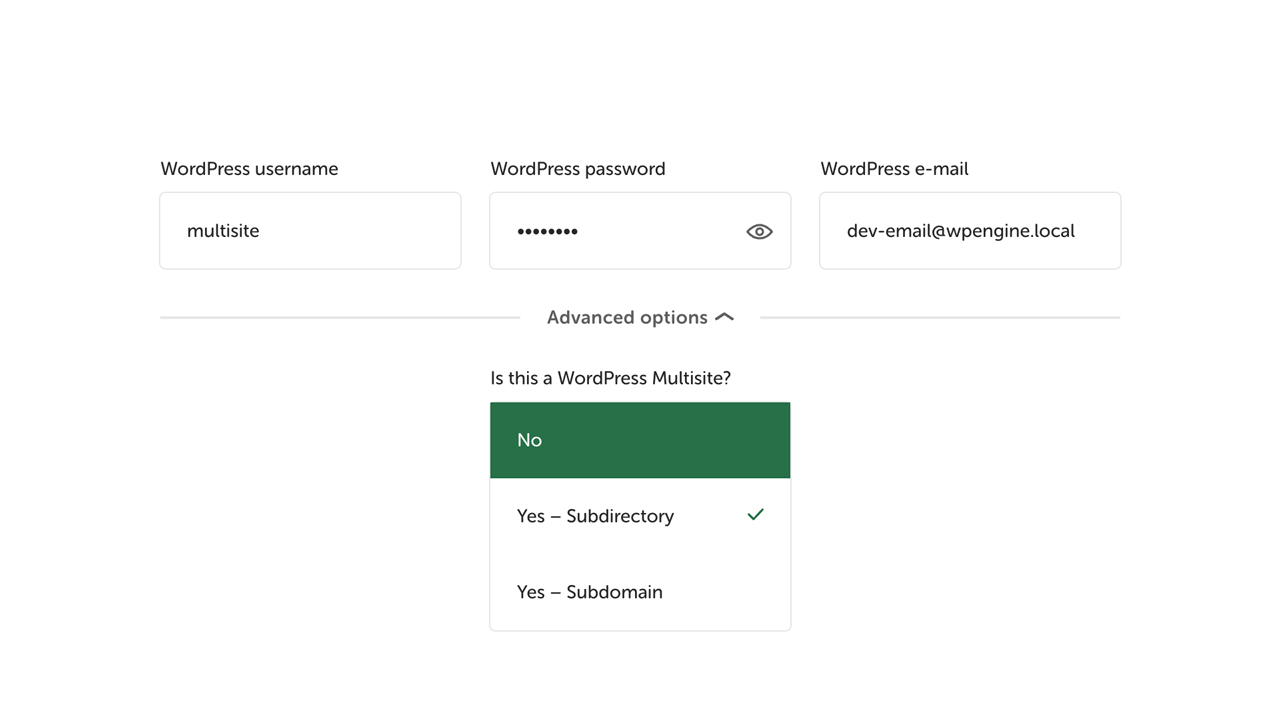Click the WordPress password label
The image size is (1280, 720).
pyautogui.click(x=577, y=169)
